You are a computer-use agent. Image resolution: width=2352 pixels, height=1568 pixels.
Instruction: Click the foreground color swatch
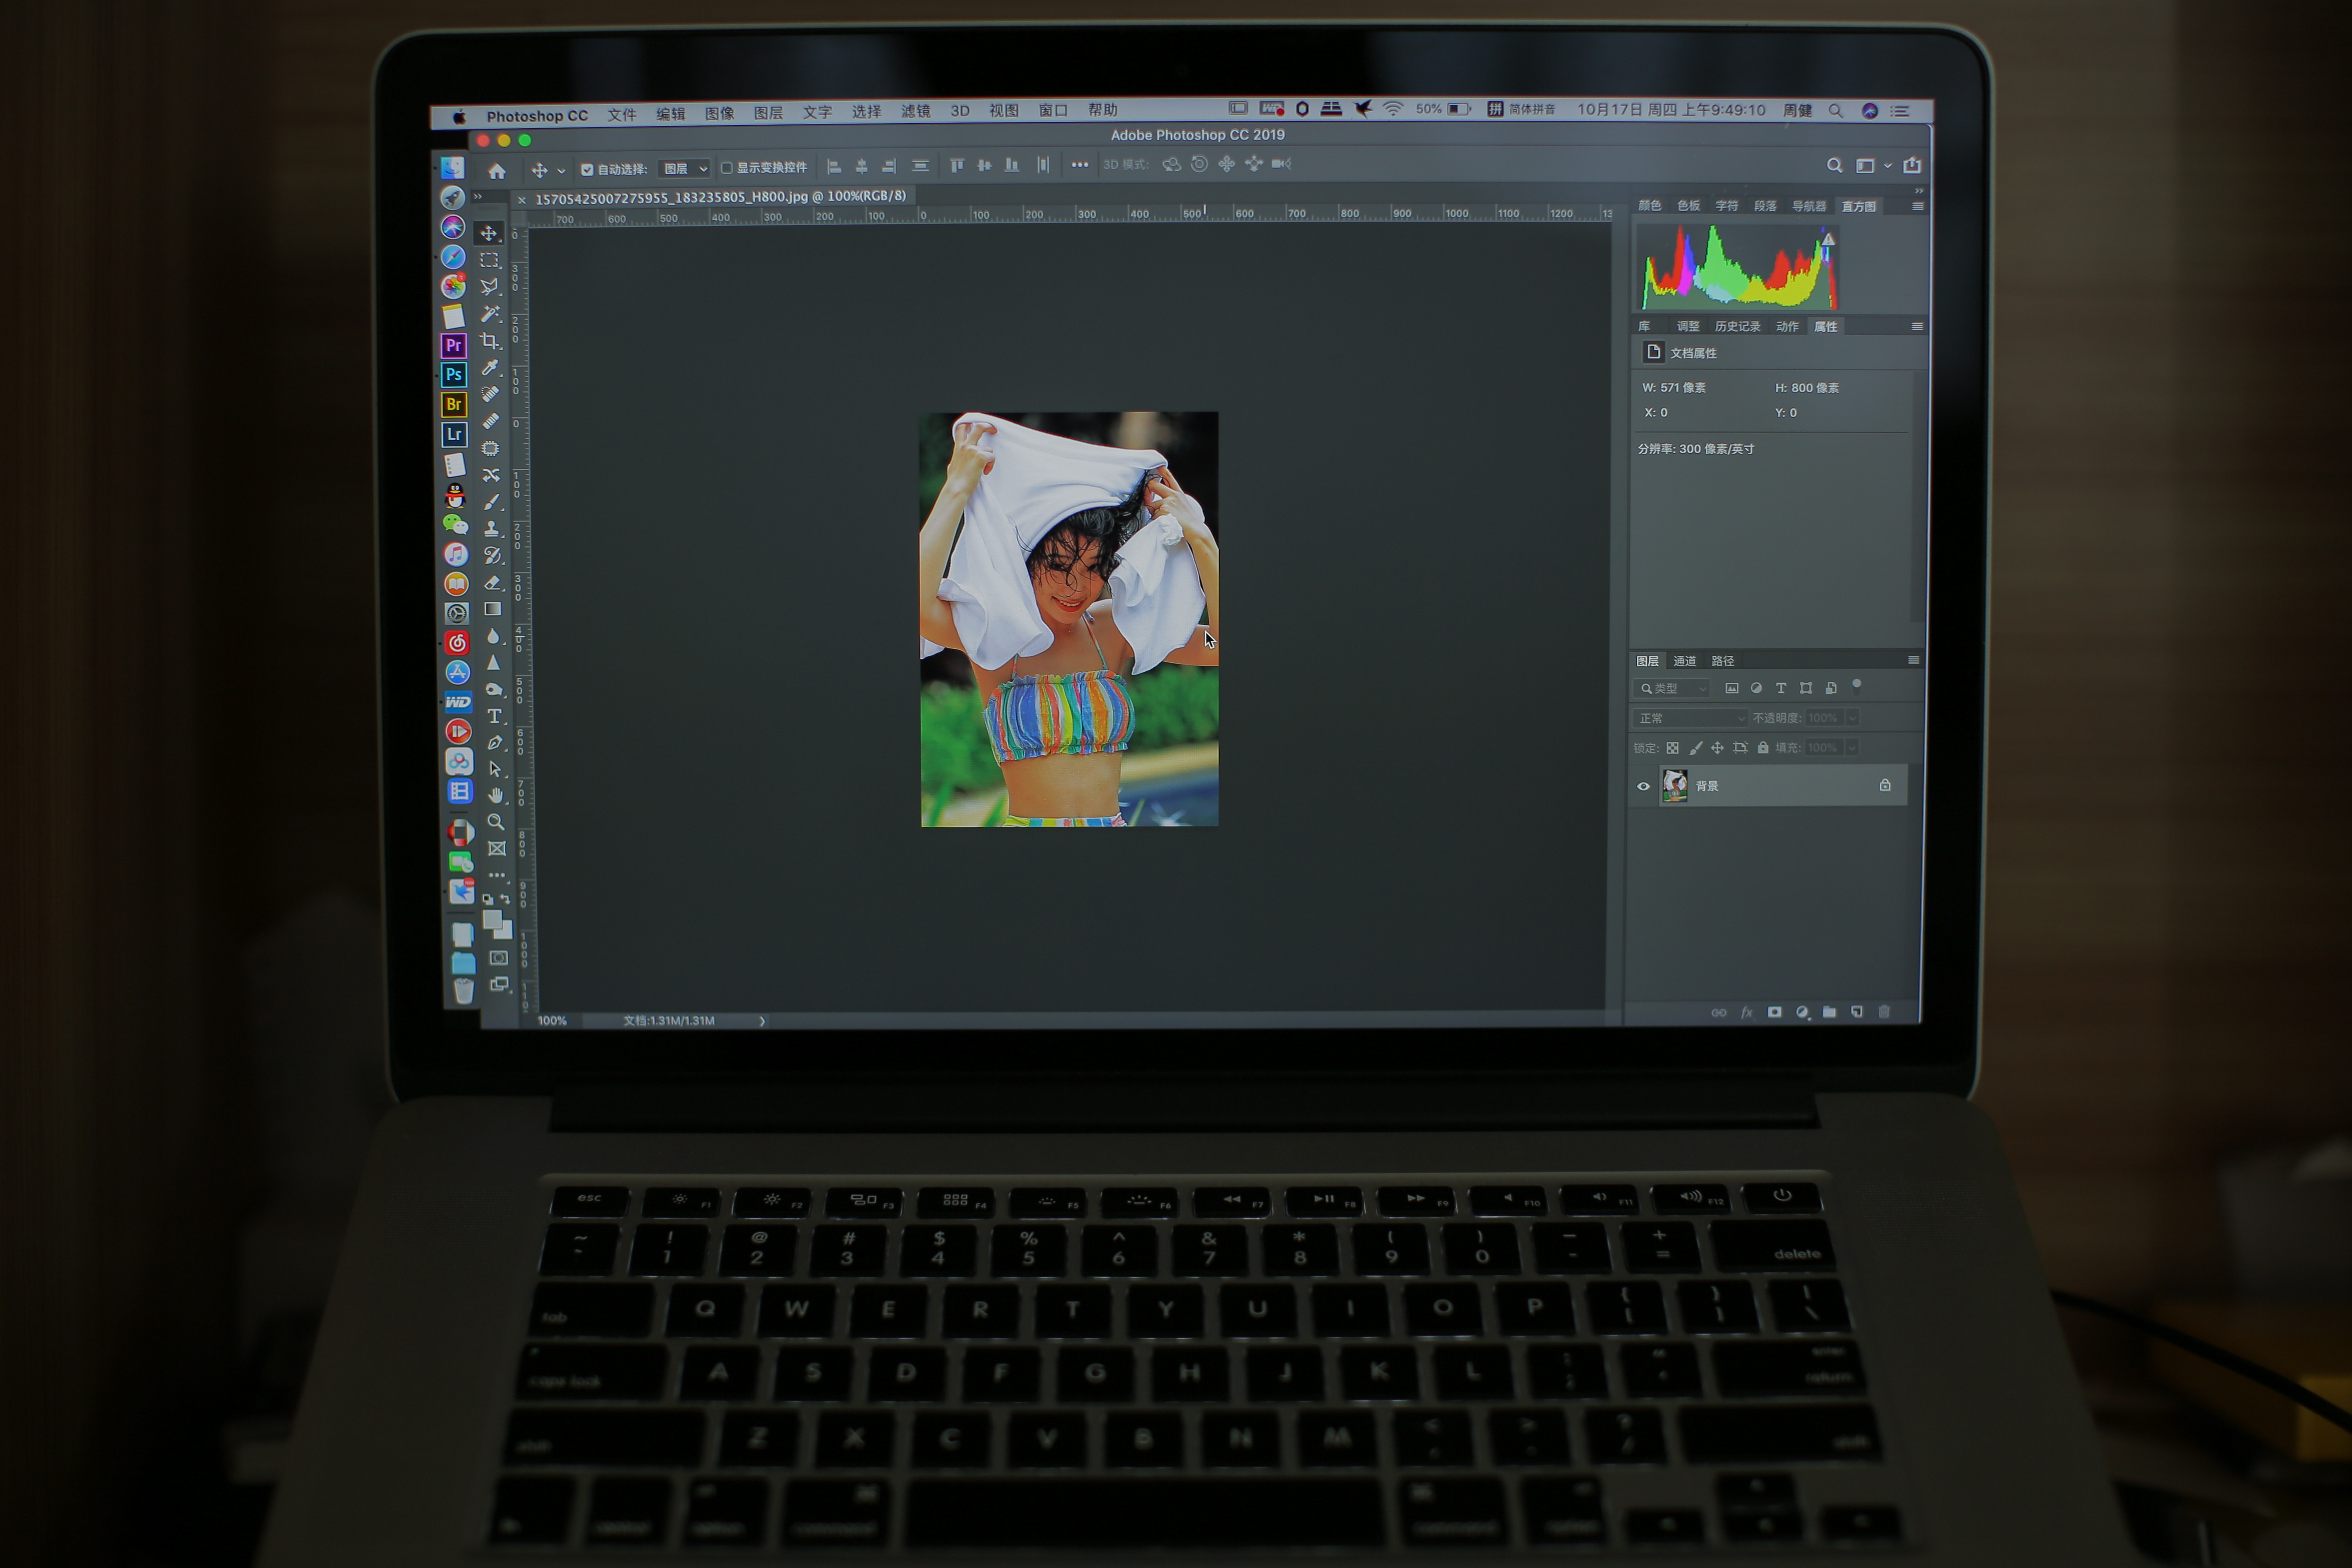point(492,919)
